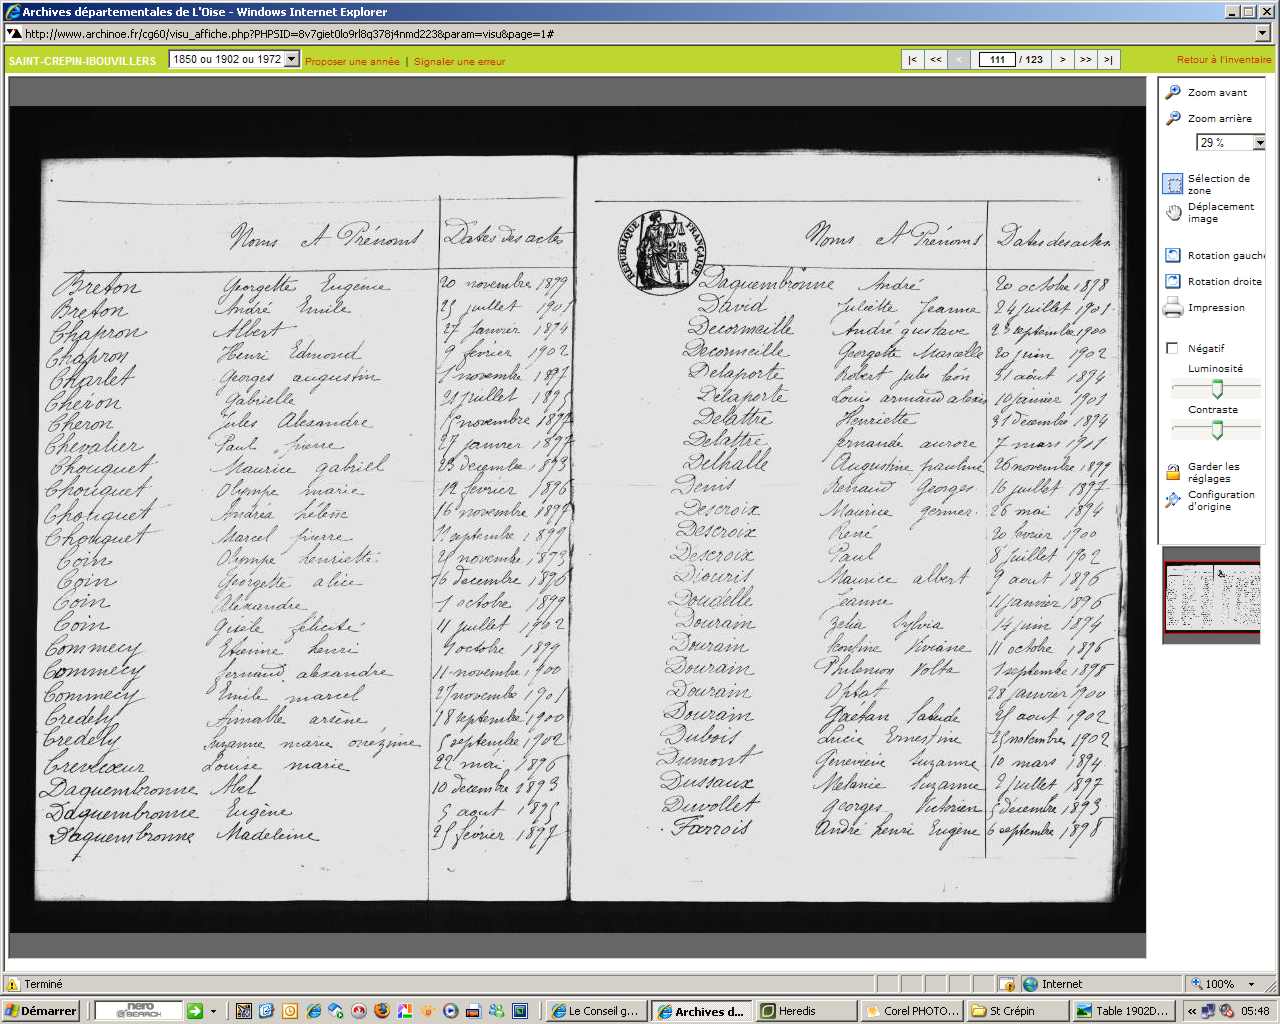Rotate the image left with Rotation gauche
1280x1024 pixels.
tap(1173, 256)
